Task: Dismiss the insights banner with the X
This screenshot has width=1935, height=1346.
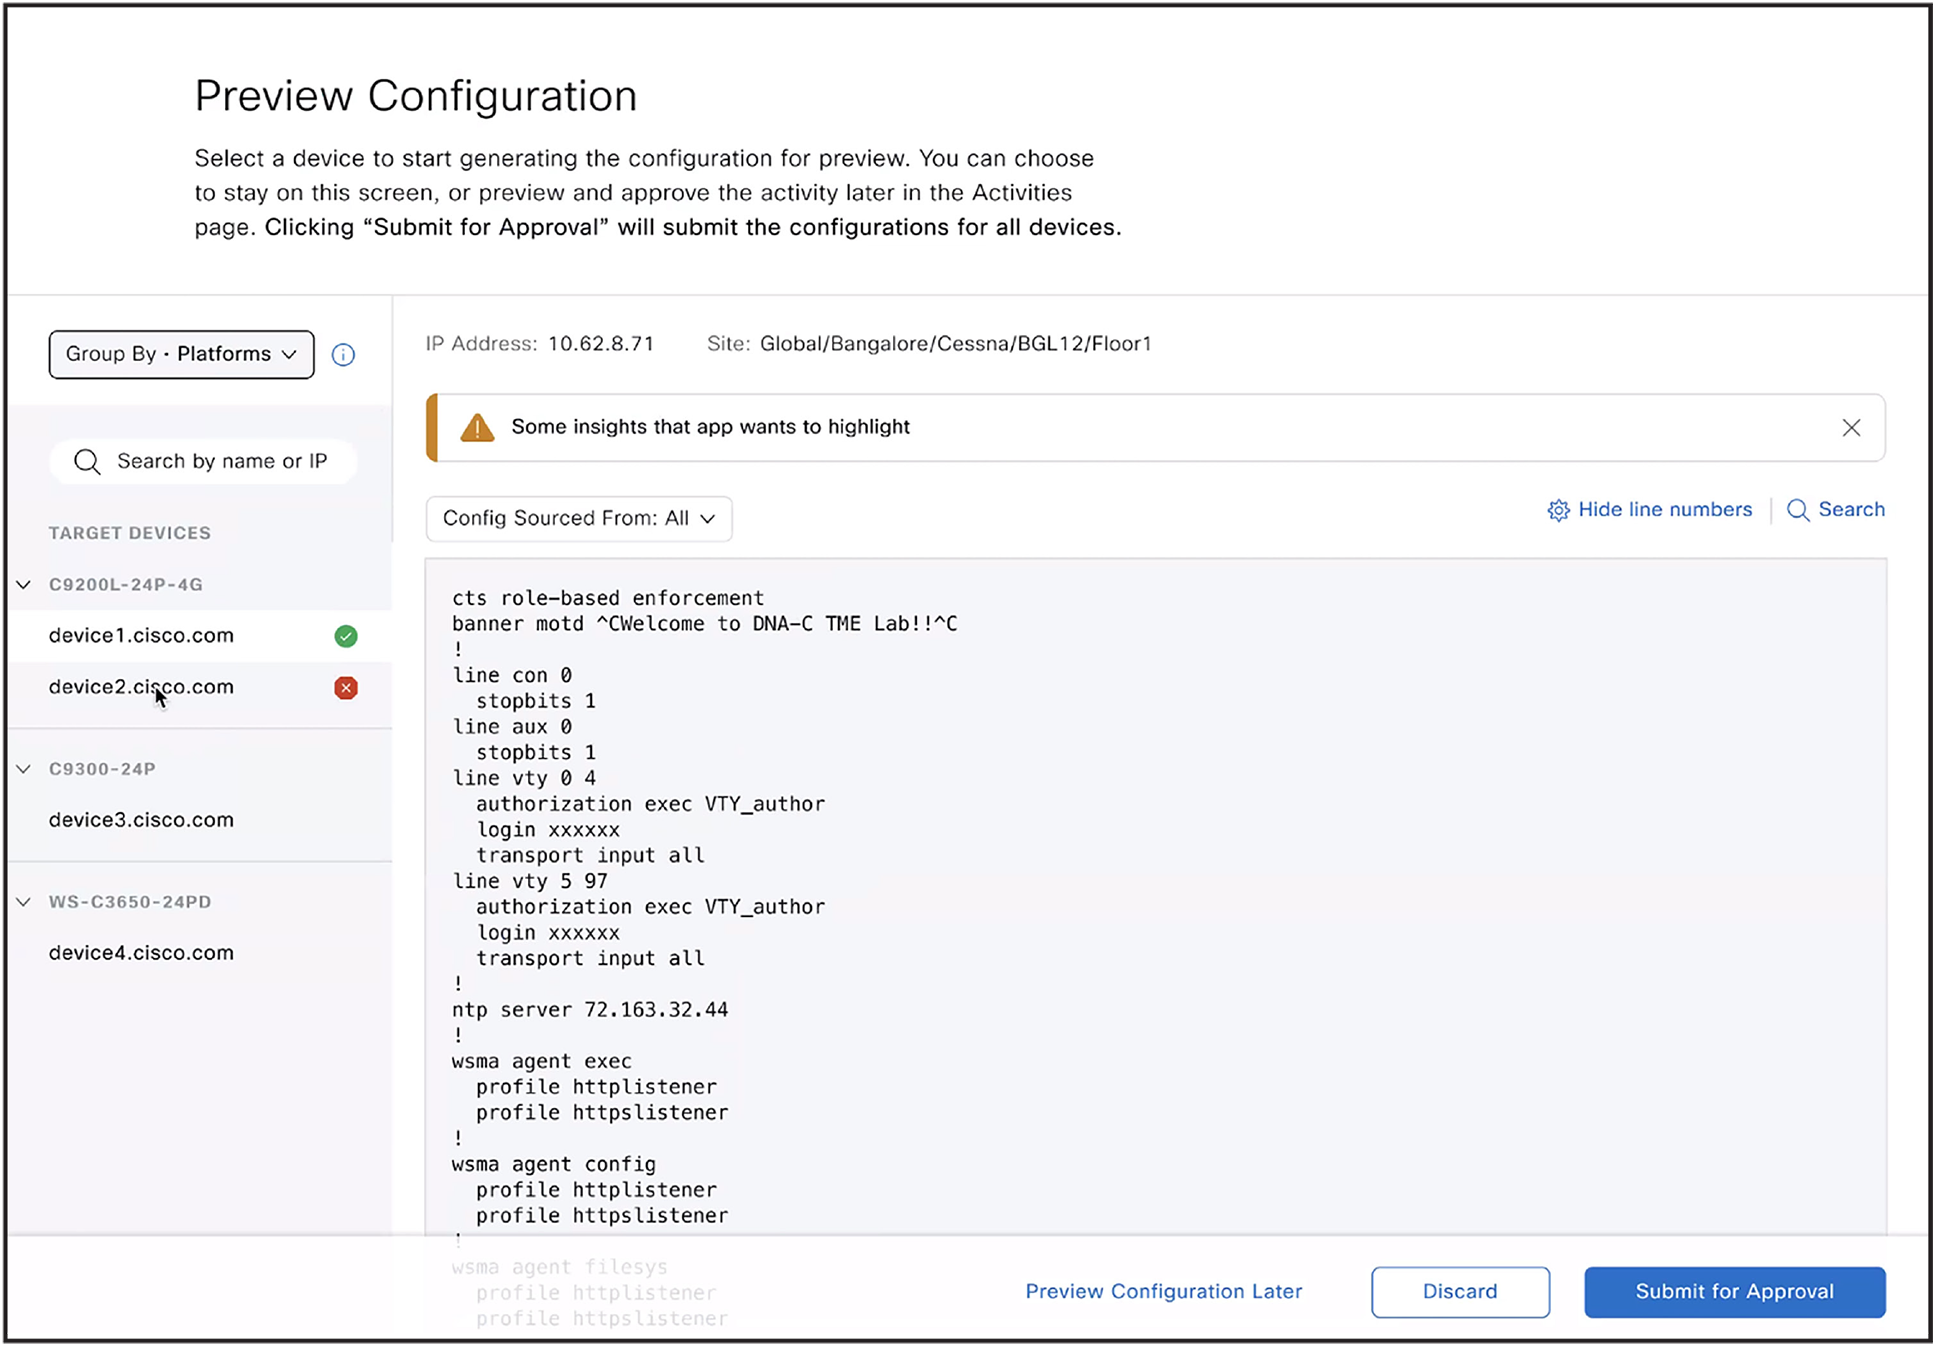Action: 1851,428
